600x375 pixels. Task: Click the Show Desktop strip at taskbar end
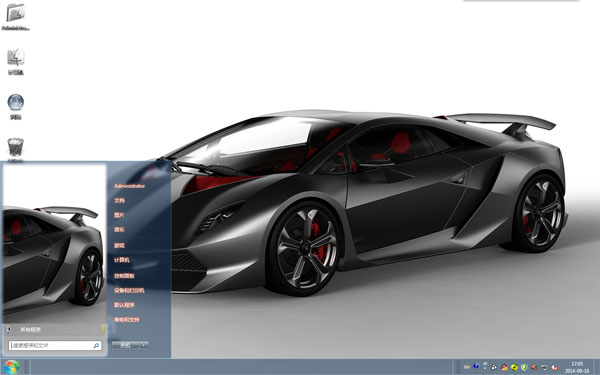(597, 367)
